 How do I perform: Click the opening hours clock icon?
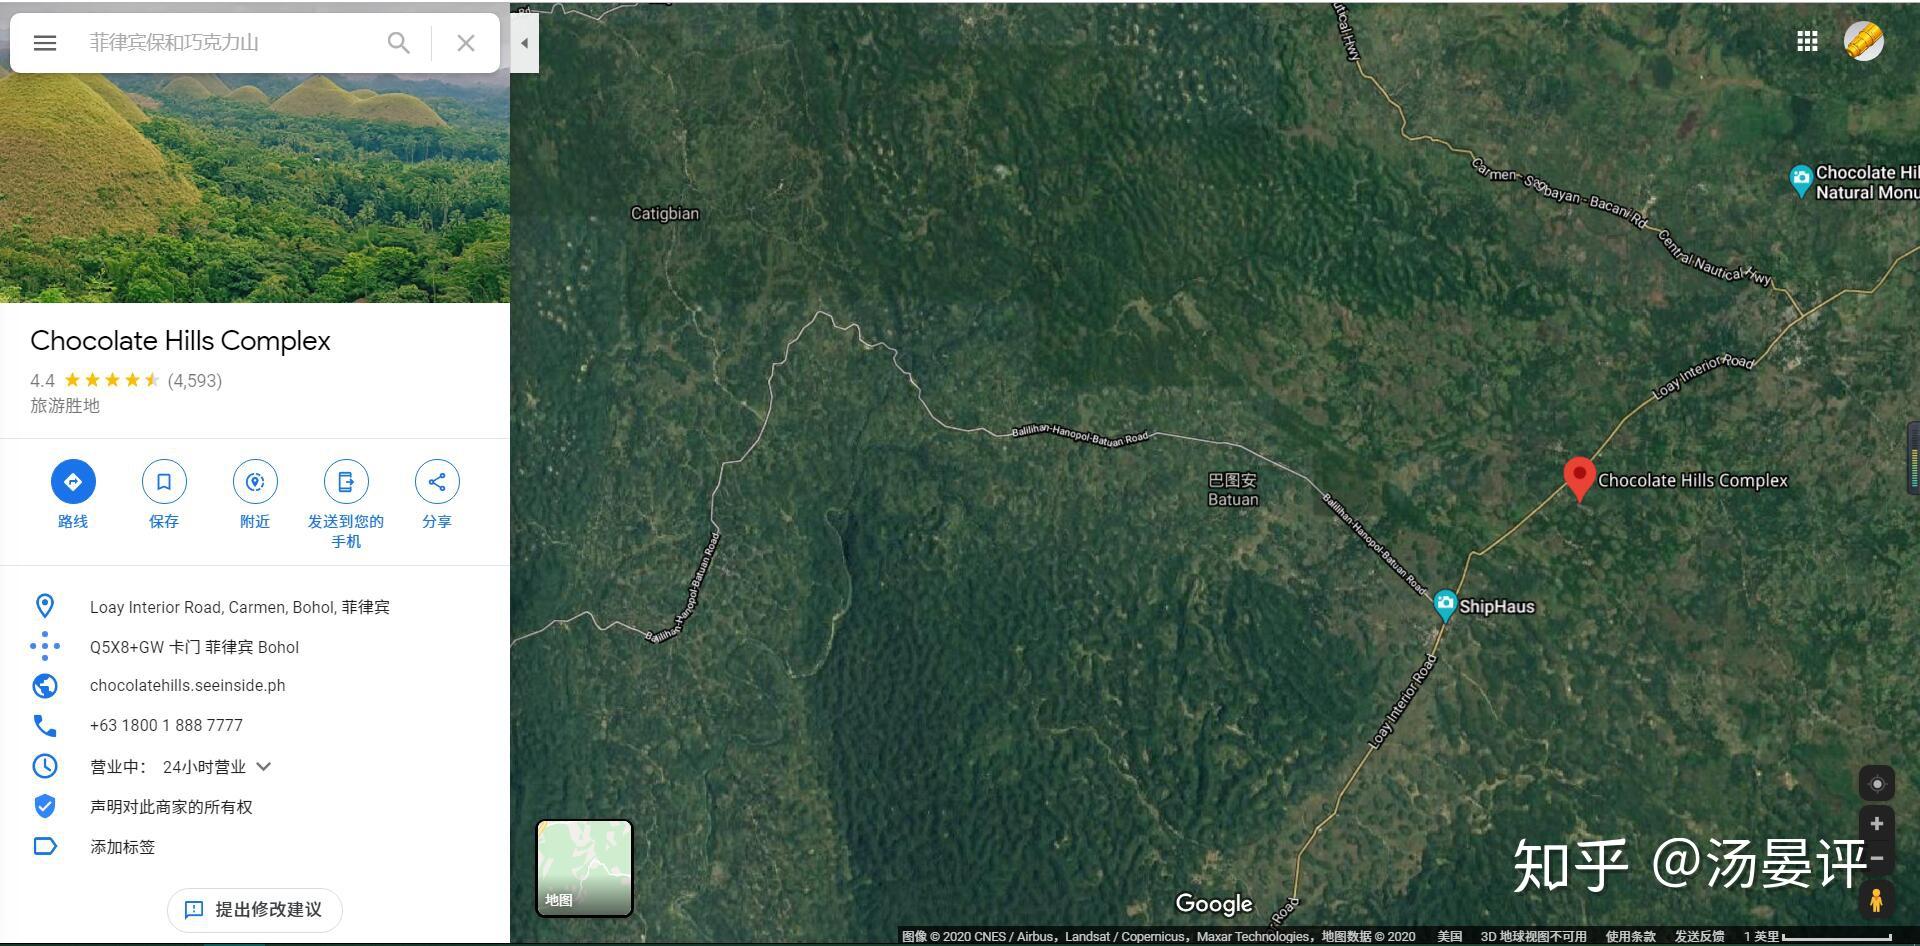[x=45, y=766]
